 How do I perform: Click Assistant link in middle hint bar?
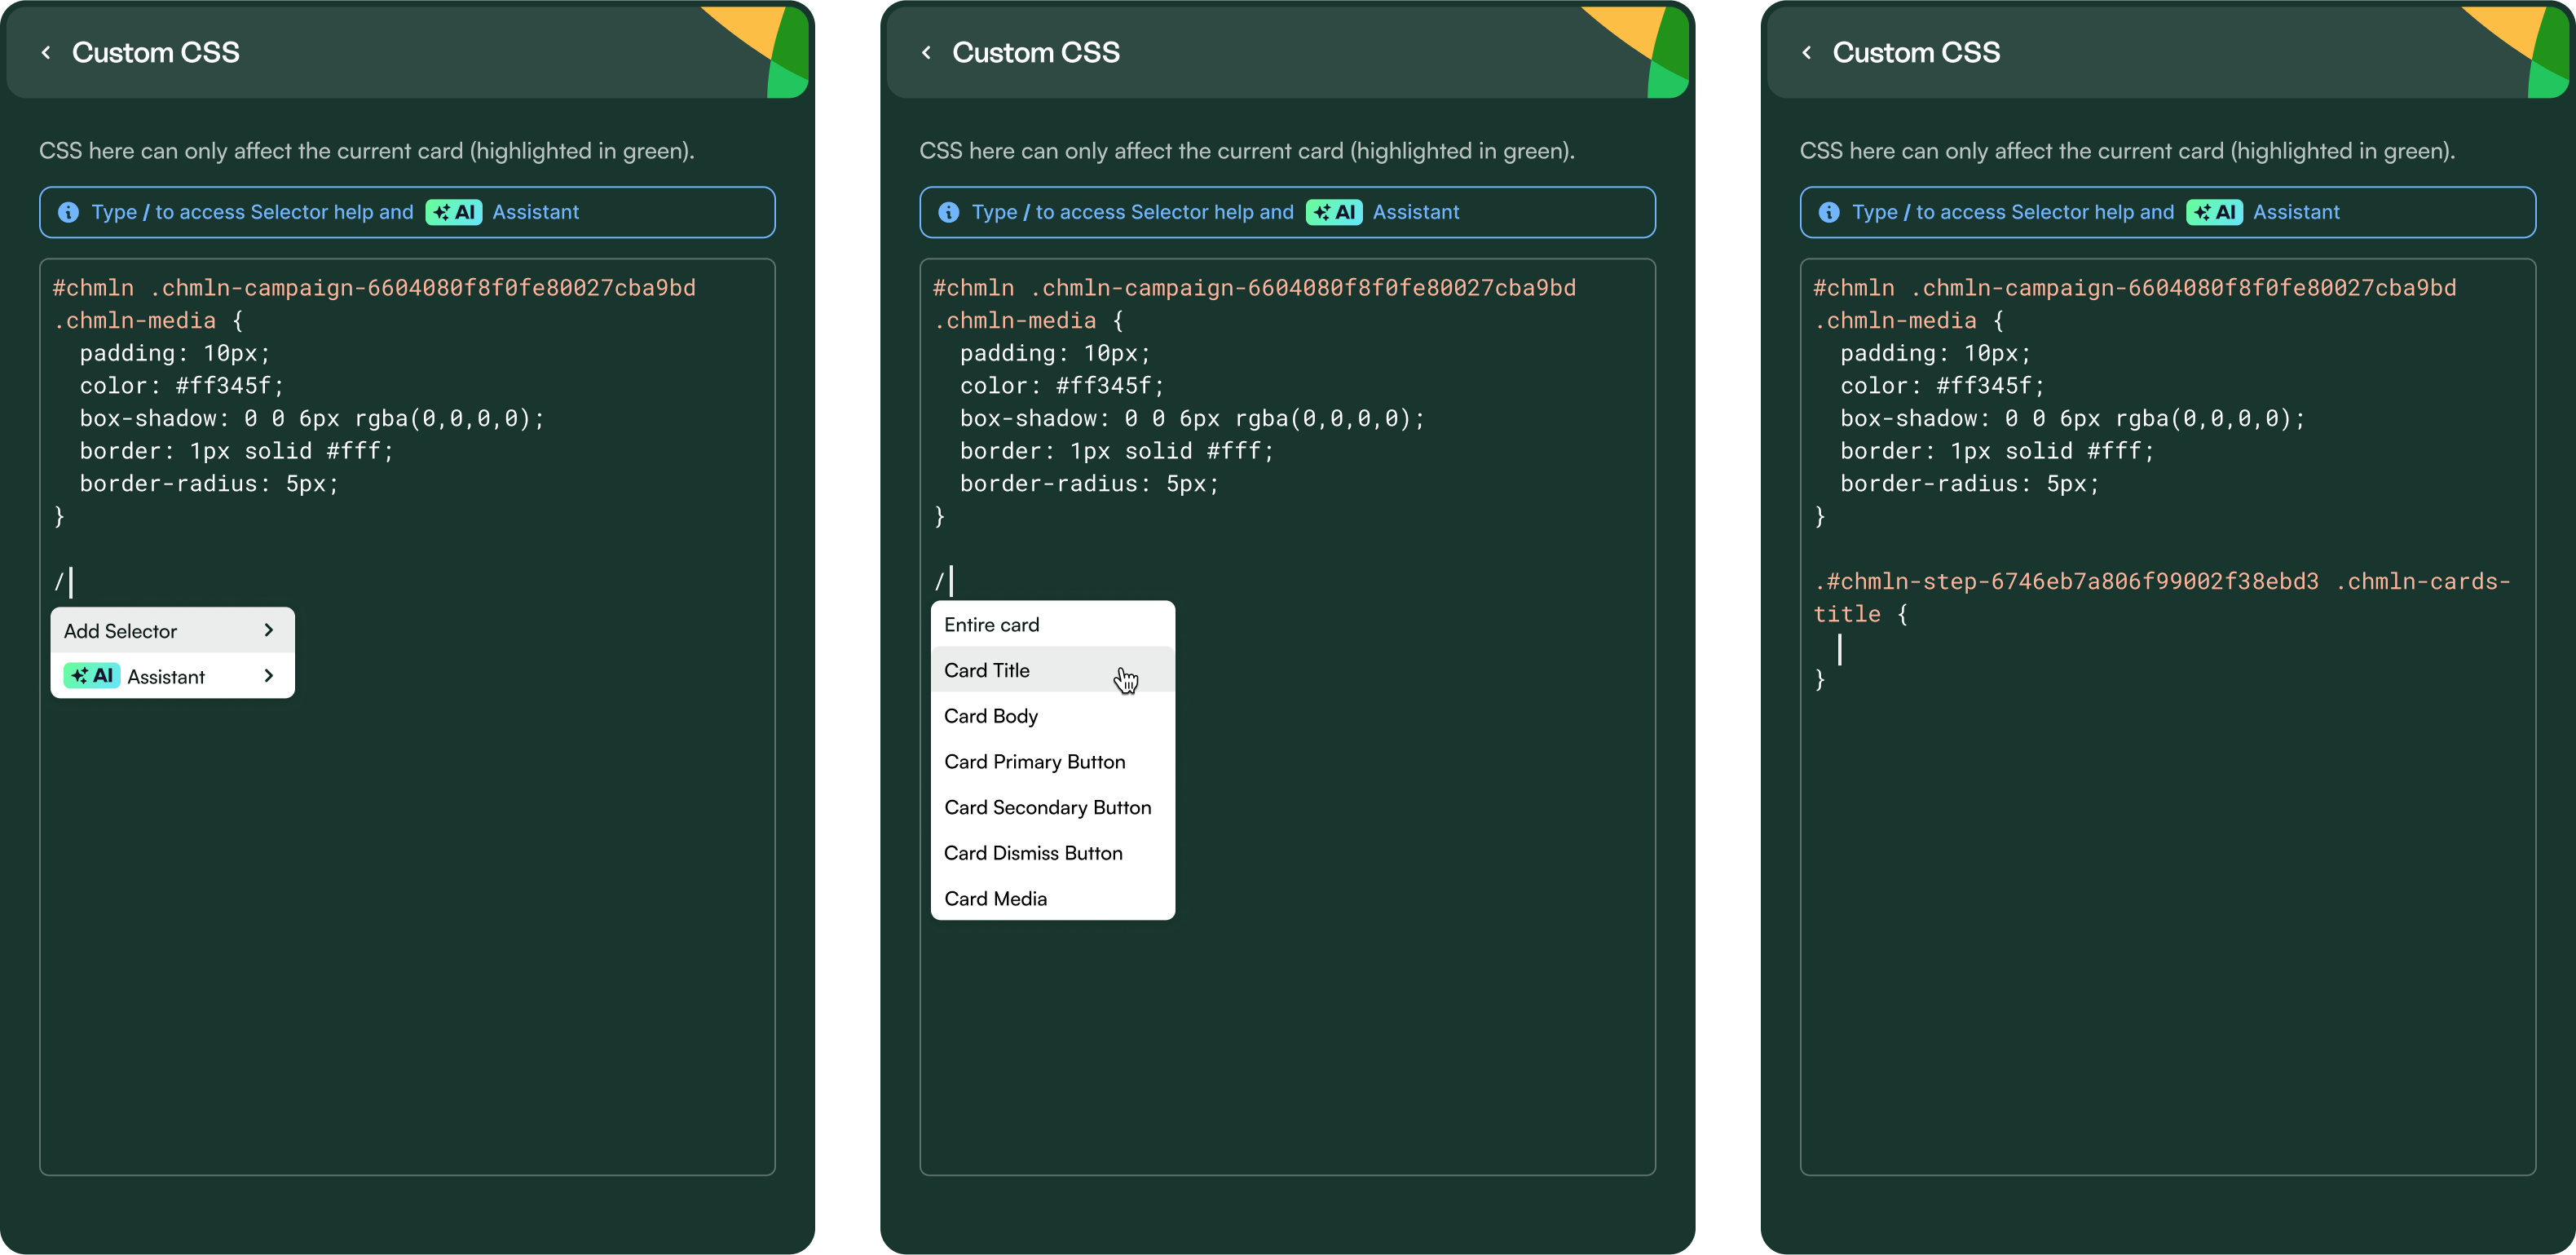click(1415, 212)
